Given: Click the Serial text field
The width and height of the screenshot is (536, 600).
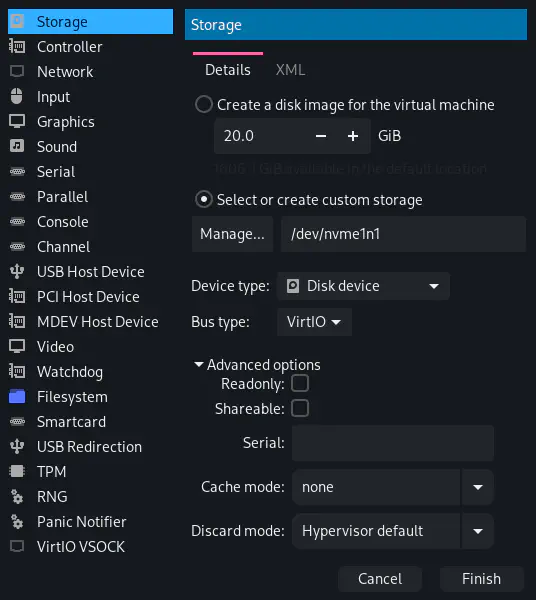Looking at the screenshot, I should pos(393,443).
